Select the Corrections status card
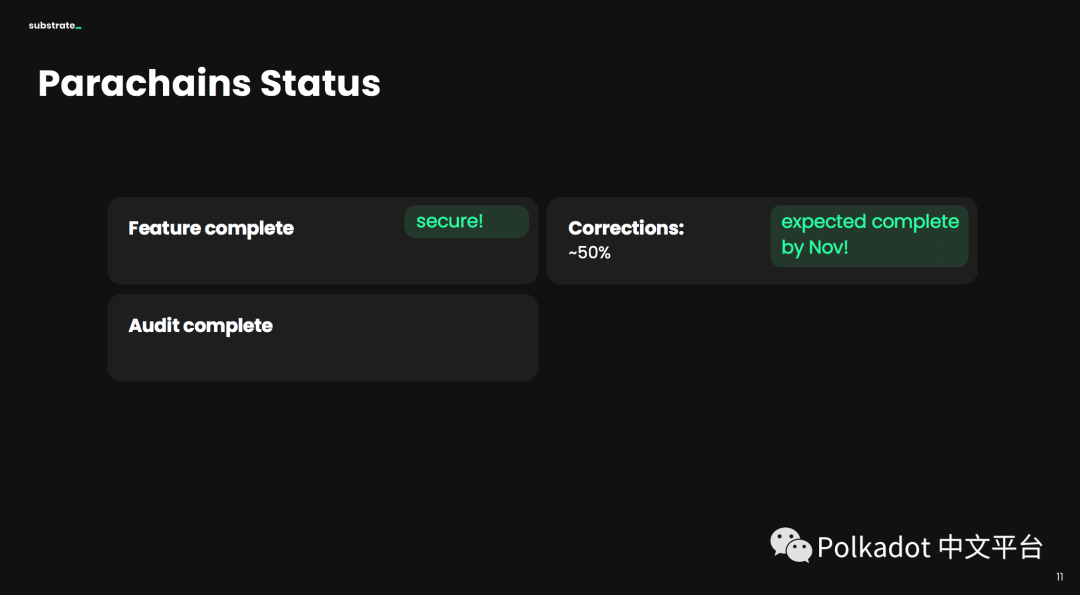The width and height of the screenshot is (1080, 595). click(x=762, y=240)
